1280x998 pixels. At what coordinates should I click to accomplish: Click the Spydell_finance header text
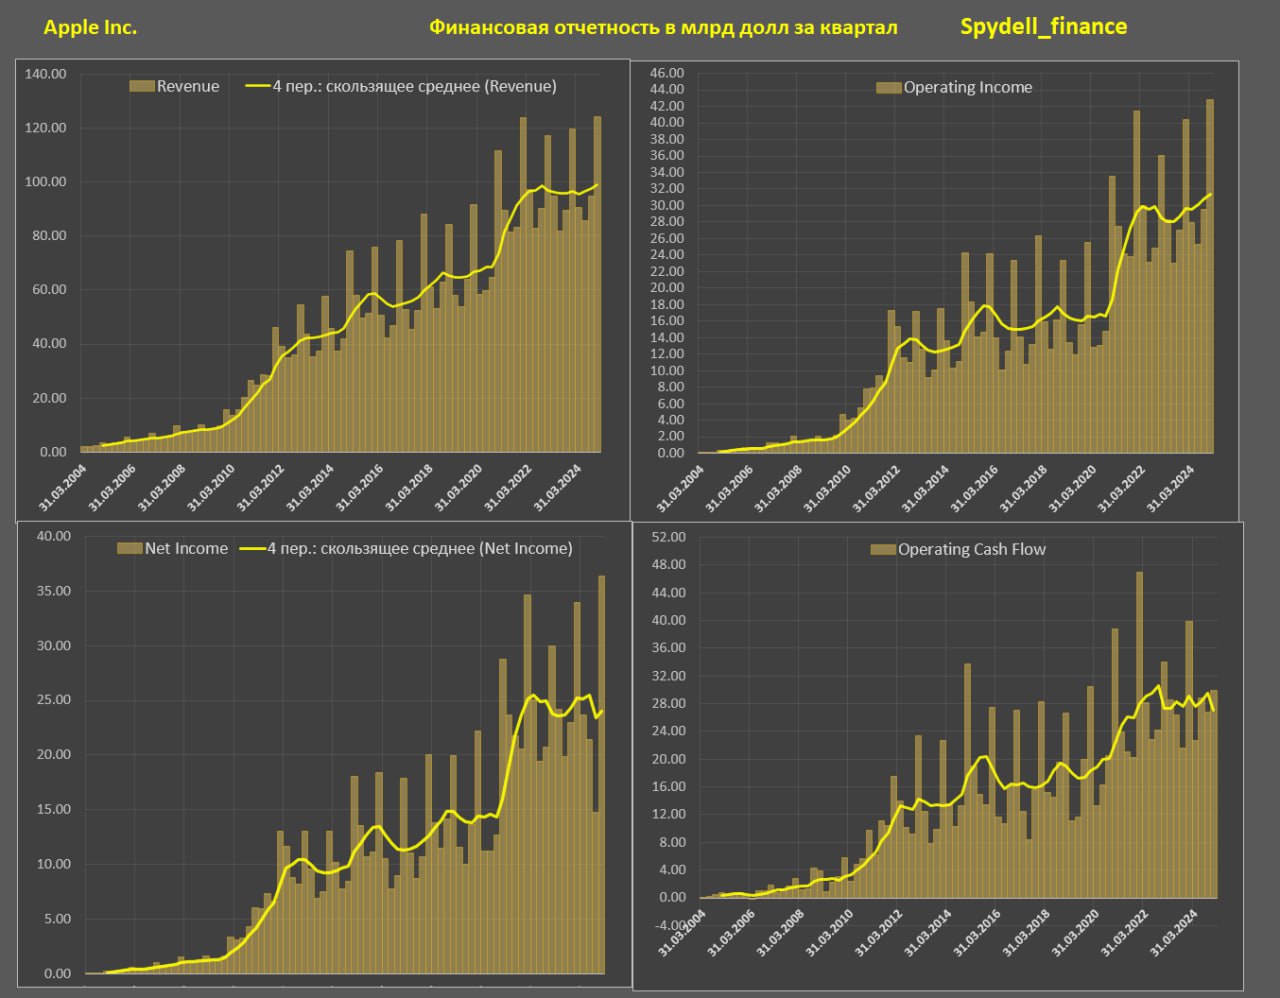click(1043, 27)
